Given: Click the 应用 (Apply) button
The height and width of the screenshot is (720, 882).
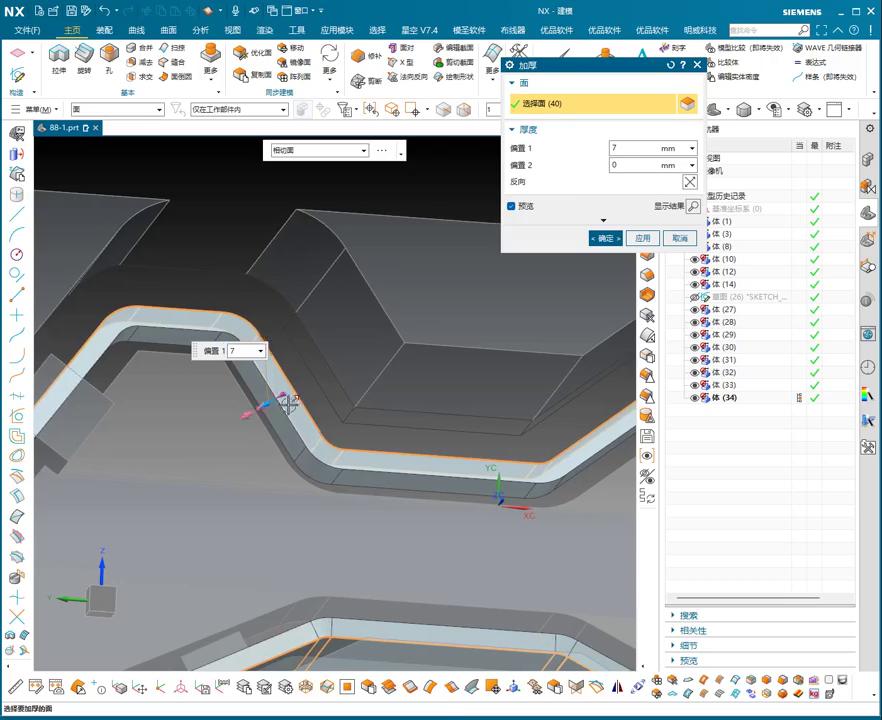Looking at the screenshot, I should [x=643, y=238].
